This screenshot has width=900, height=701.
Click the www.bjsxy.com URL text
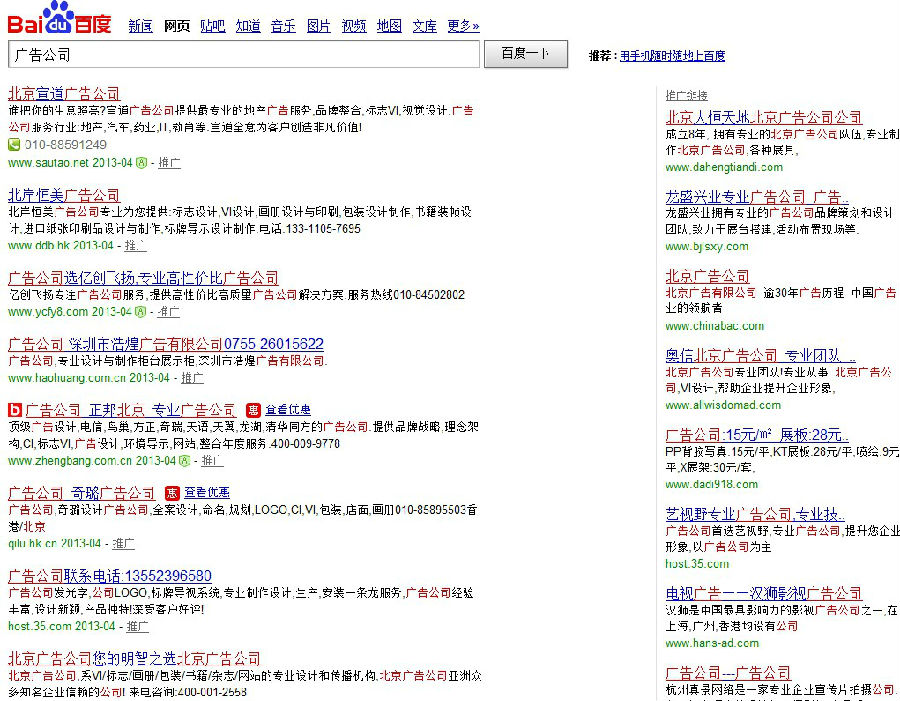point(707,247)
